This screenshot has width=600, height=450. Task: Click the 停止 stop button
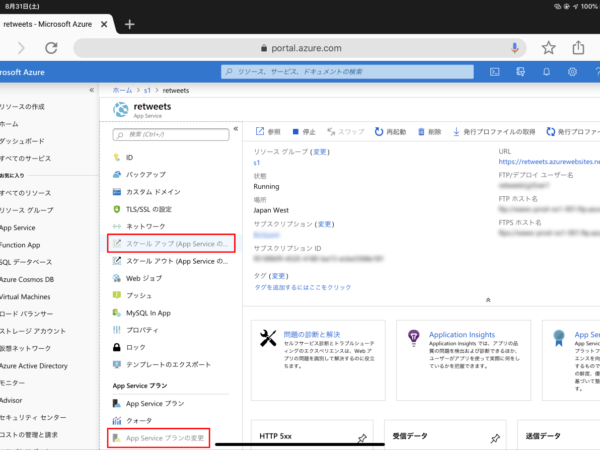pos(304,132)
